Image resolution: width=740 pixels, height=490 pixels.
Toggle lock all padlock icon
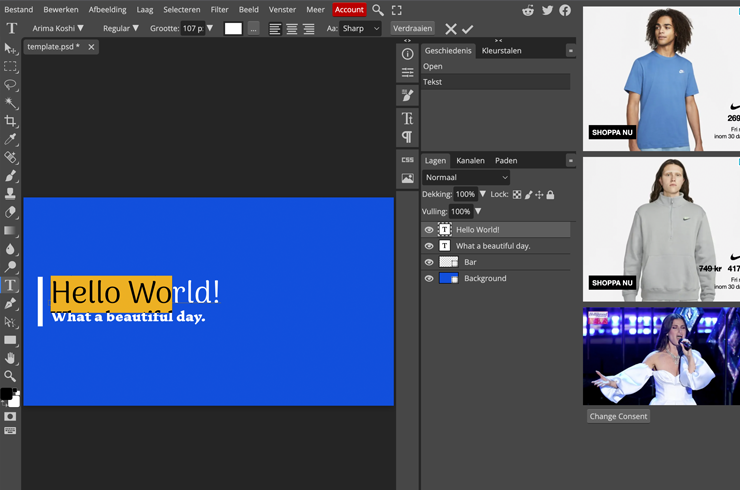pyautogui.click(x=550, y=194)
